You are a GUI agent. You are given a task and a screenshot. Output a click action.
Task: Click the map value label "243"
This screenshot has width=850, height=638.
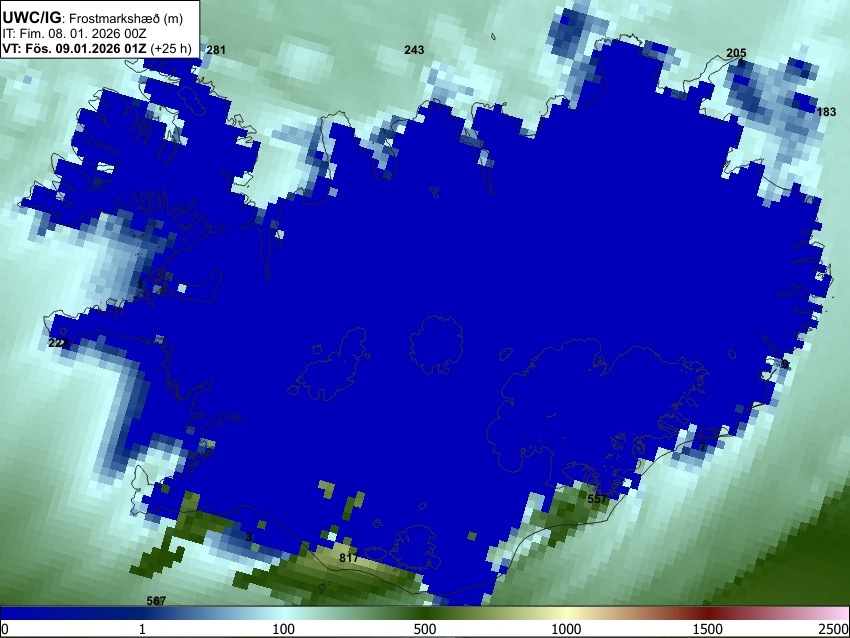click(414, 50)
